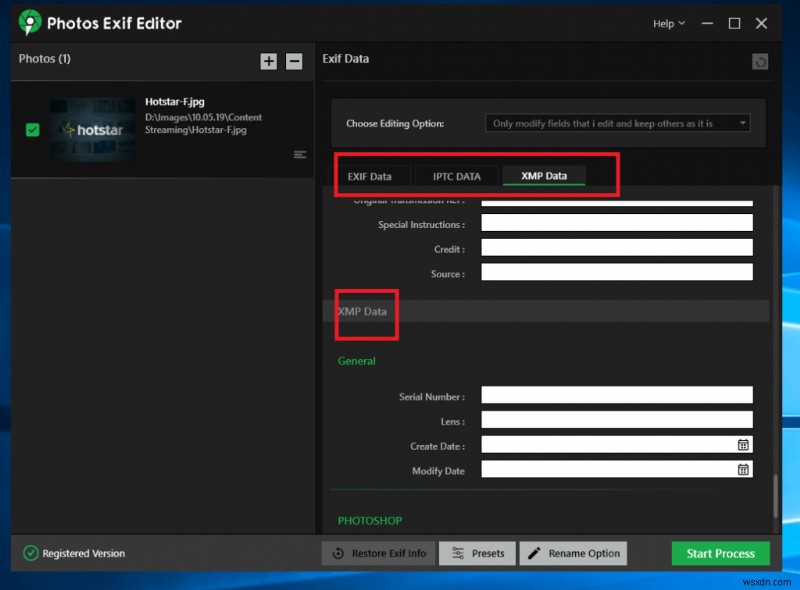Click the reset Exif Data icon
The width and height of the screenshot is (800, 590).
[x=759, y=60]
